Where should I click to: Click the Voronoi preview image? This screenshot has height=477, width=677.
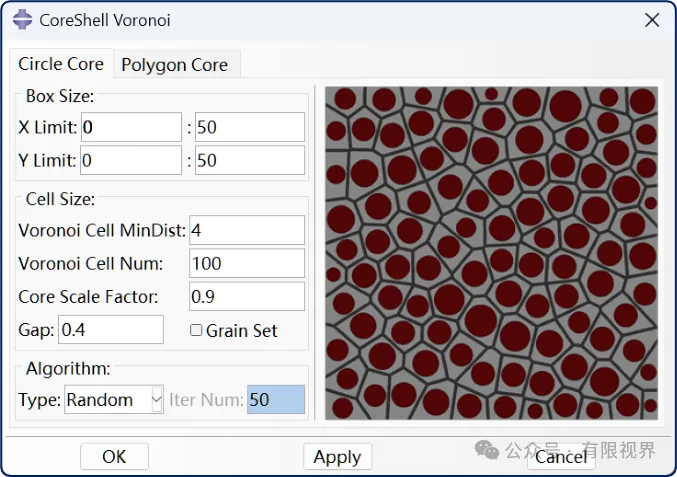click(x=491, y=253)
